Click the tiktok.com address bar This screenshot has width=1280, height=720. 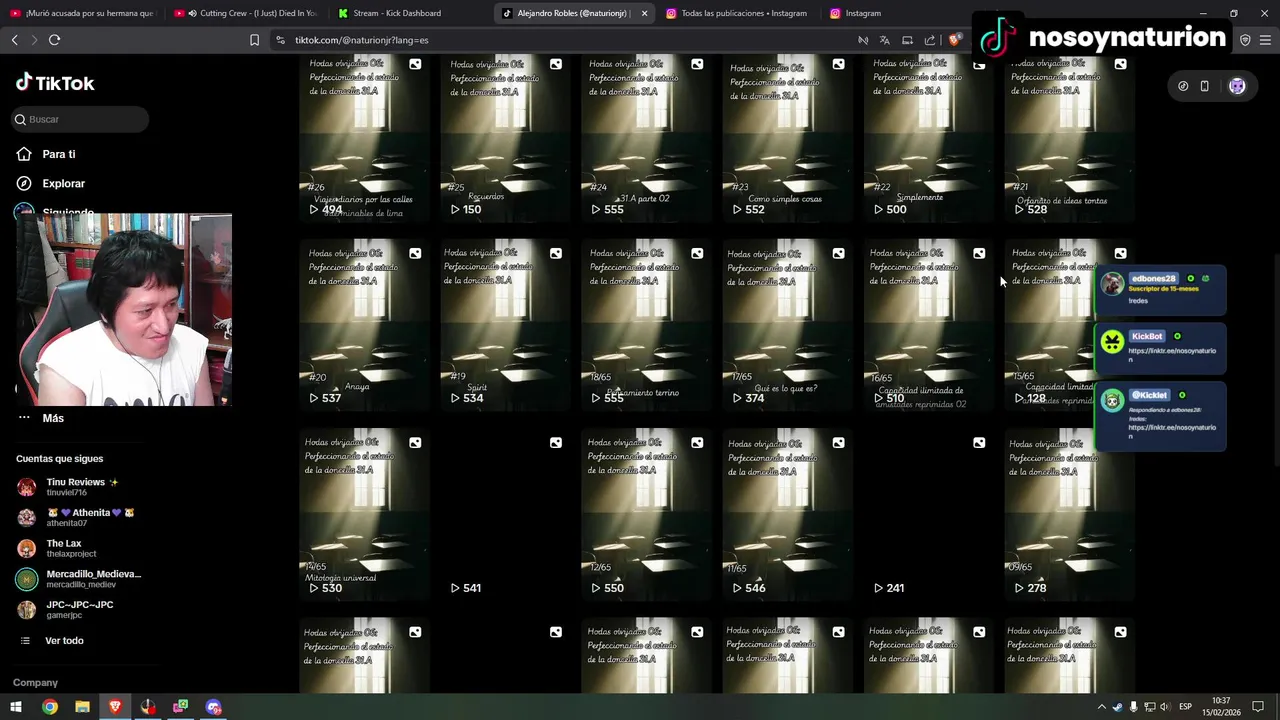click(560, 40)
